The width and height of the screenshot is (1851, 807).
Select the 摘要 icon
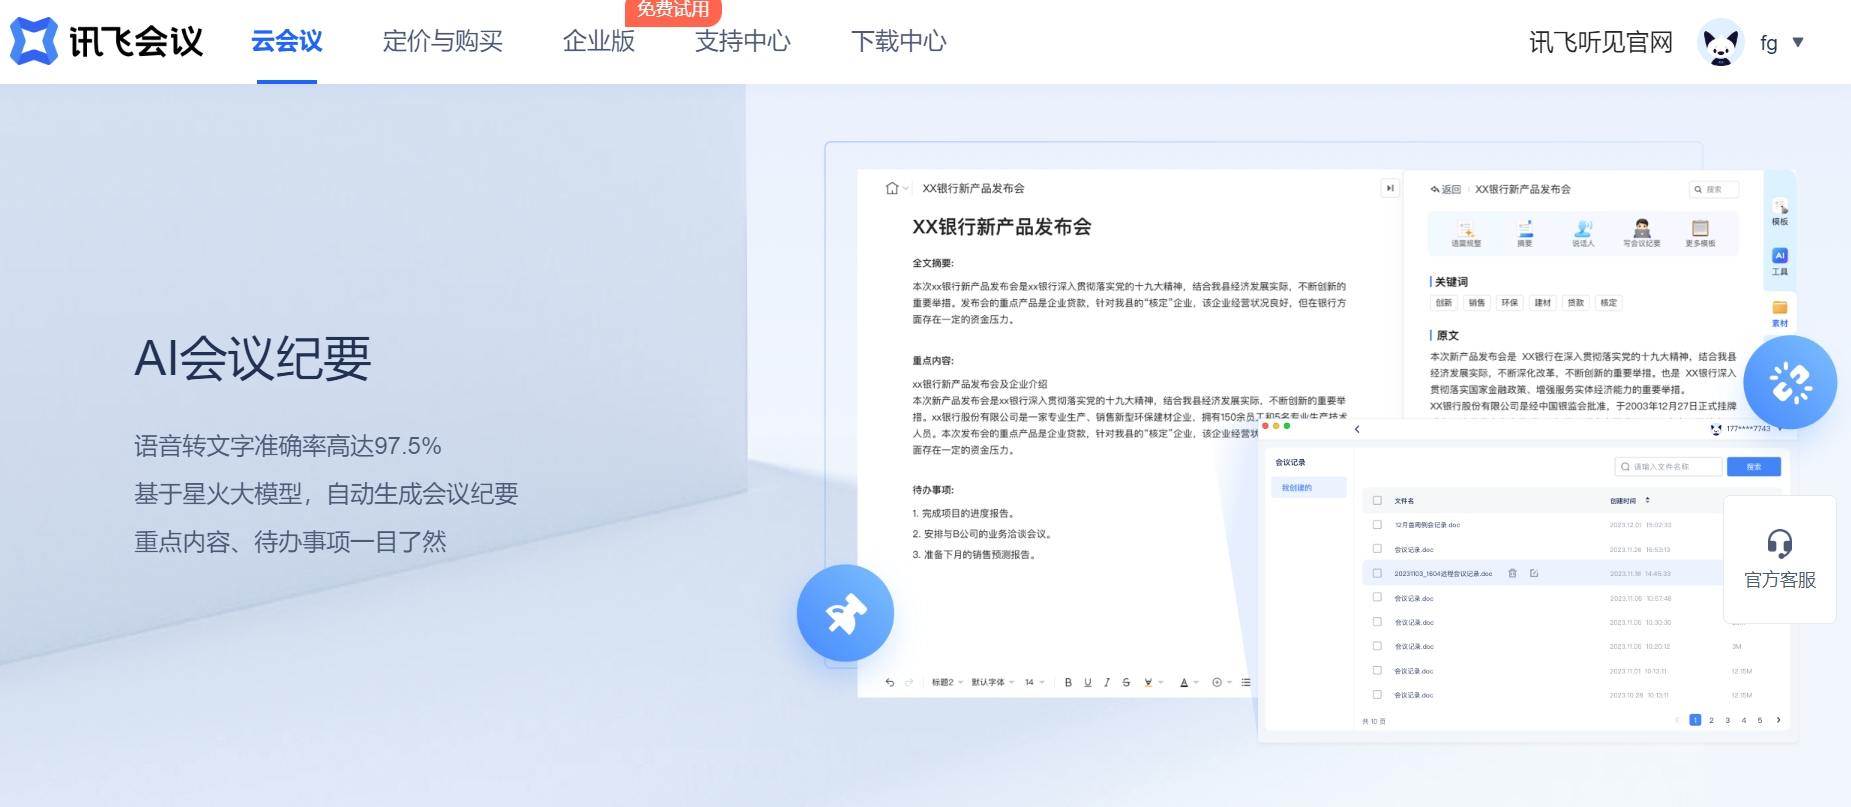tap(1524, 234)
